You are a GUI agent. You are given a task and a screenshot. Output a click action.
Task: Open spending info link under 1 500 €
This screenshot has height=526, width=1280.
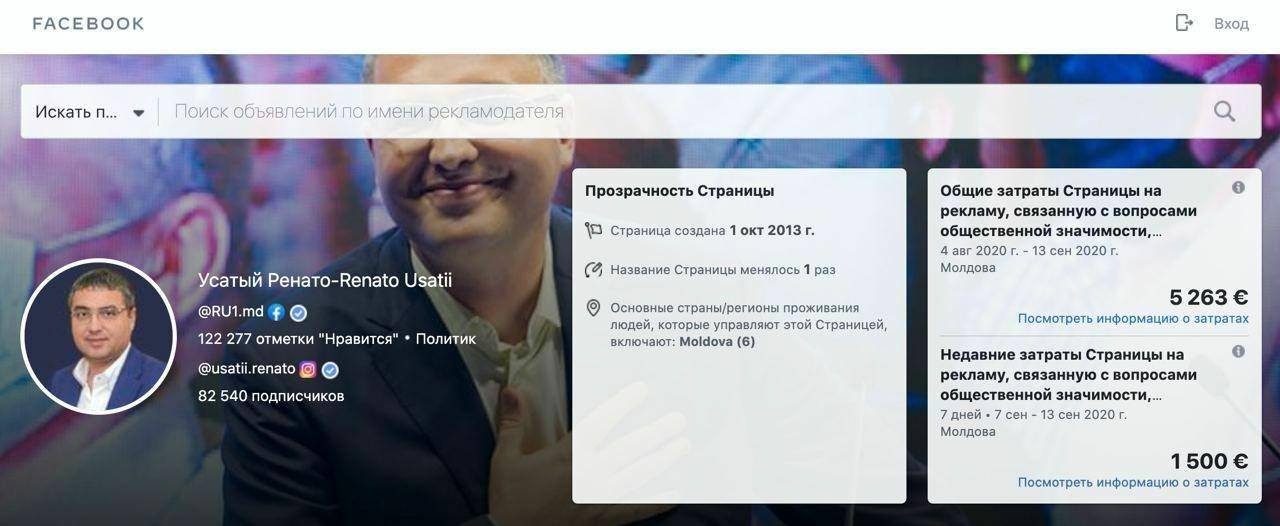click(x=1133, y=482)
